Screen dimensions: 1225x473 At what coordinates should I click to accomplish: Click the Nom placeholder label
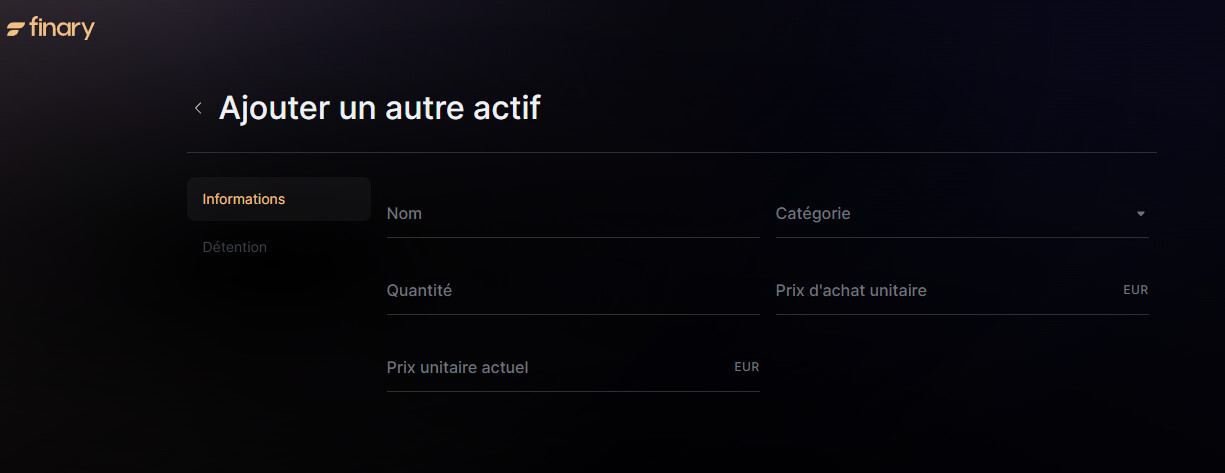(404, 214)
